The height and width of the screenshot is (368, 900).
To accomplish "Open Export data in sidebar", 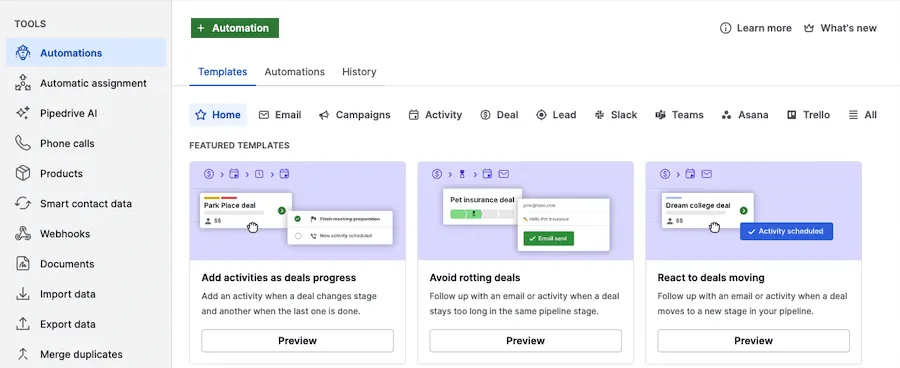I will [86, 324].
